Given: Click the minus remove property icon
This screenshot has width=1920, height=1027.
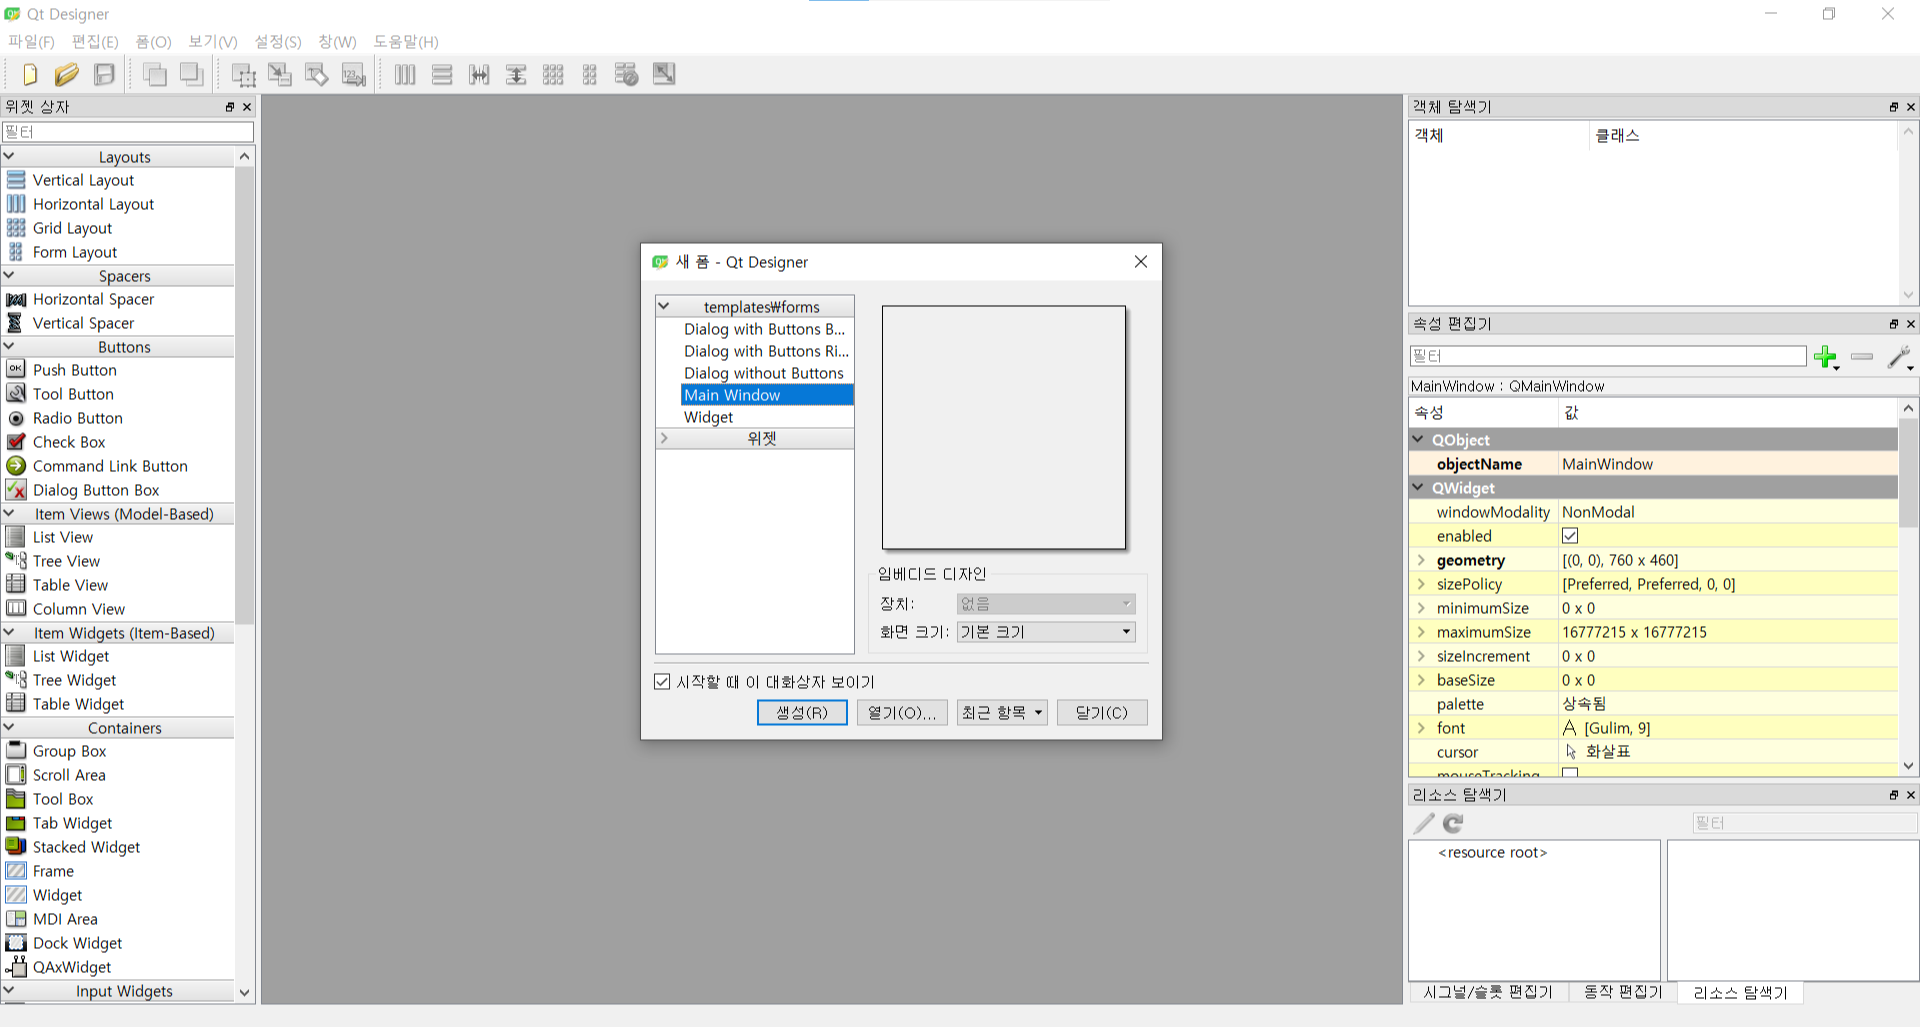Looking at the screenshot, I should coord(1862,357).
